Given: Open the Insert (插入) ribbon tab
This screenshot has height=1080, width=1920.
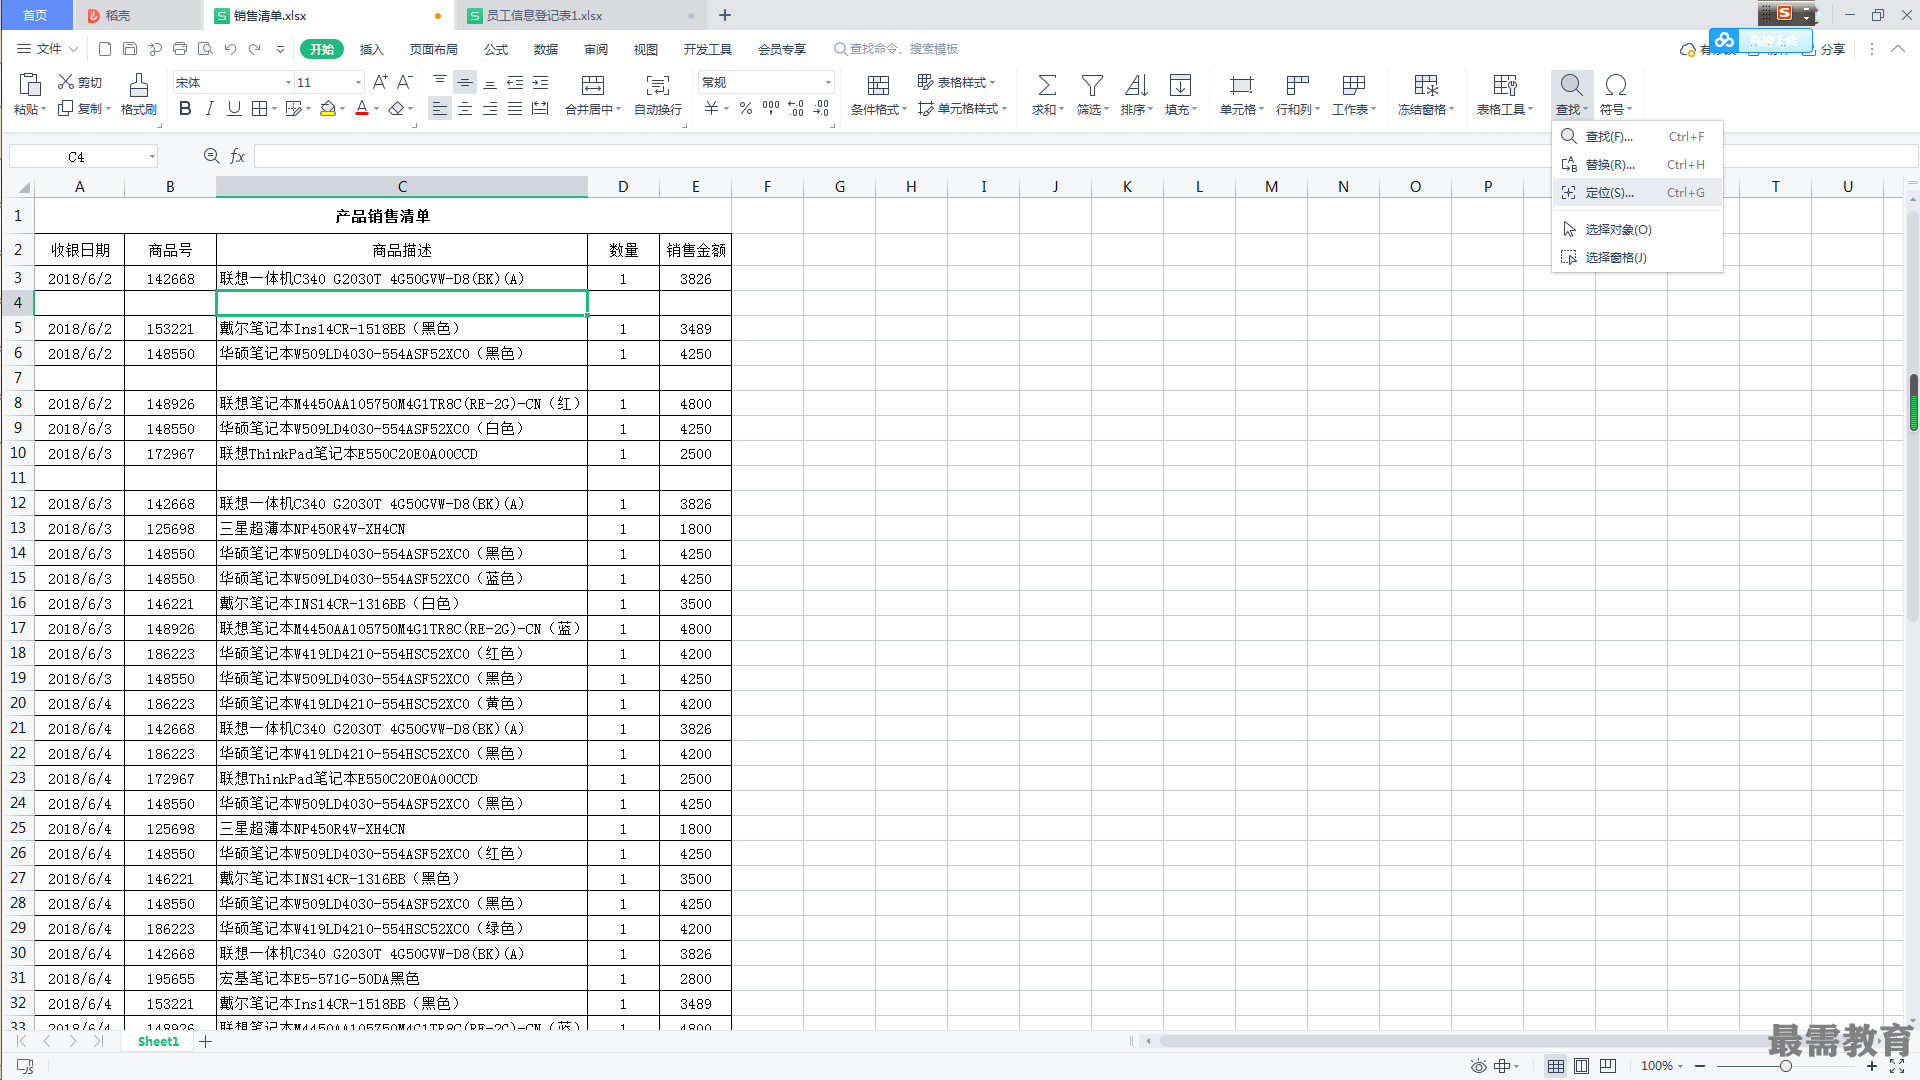Looking at the screenshot, I should [x=371, y=49].
